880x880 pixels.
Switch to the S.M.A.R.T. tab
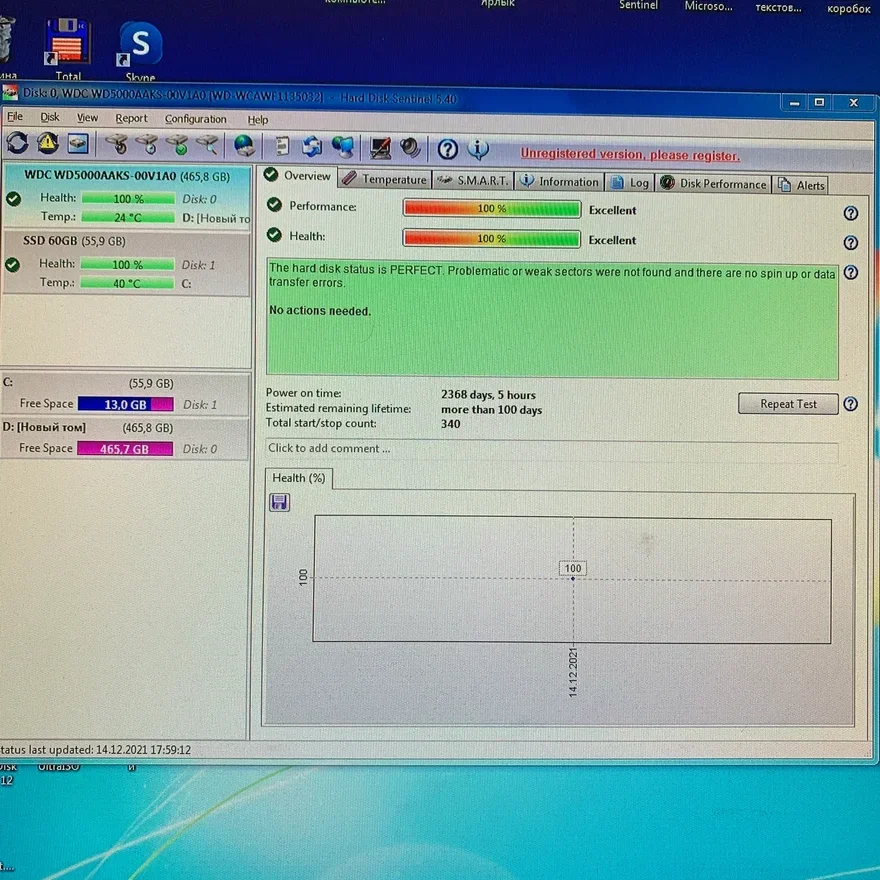[473, 180]
